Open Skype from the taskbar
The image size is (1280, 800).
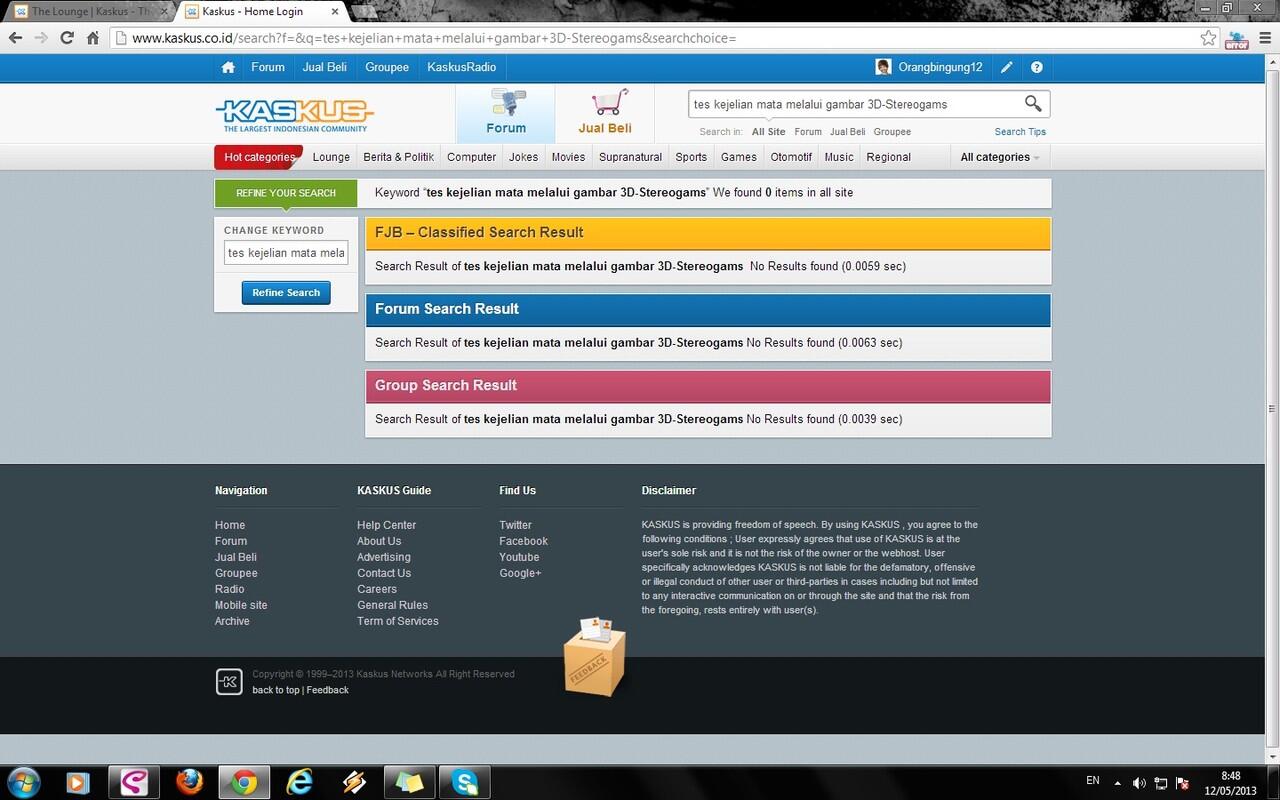464,781
